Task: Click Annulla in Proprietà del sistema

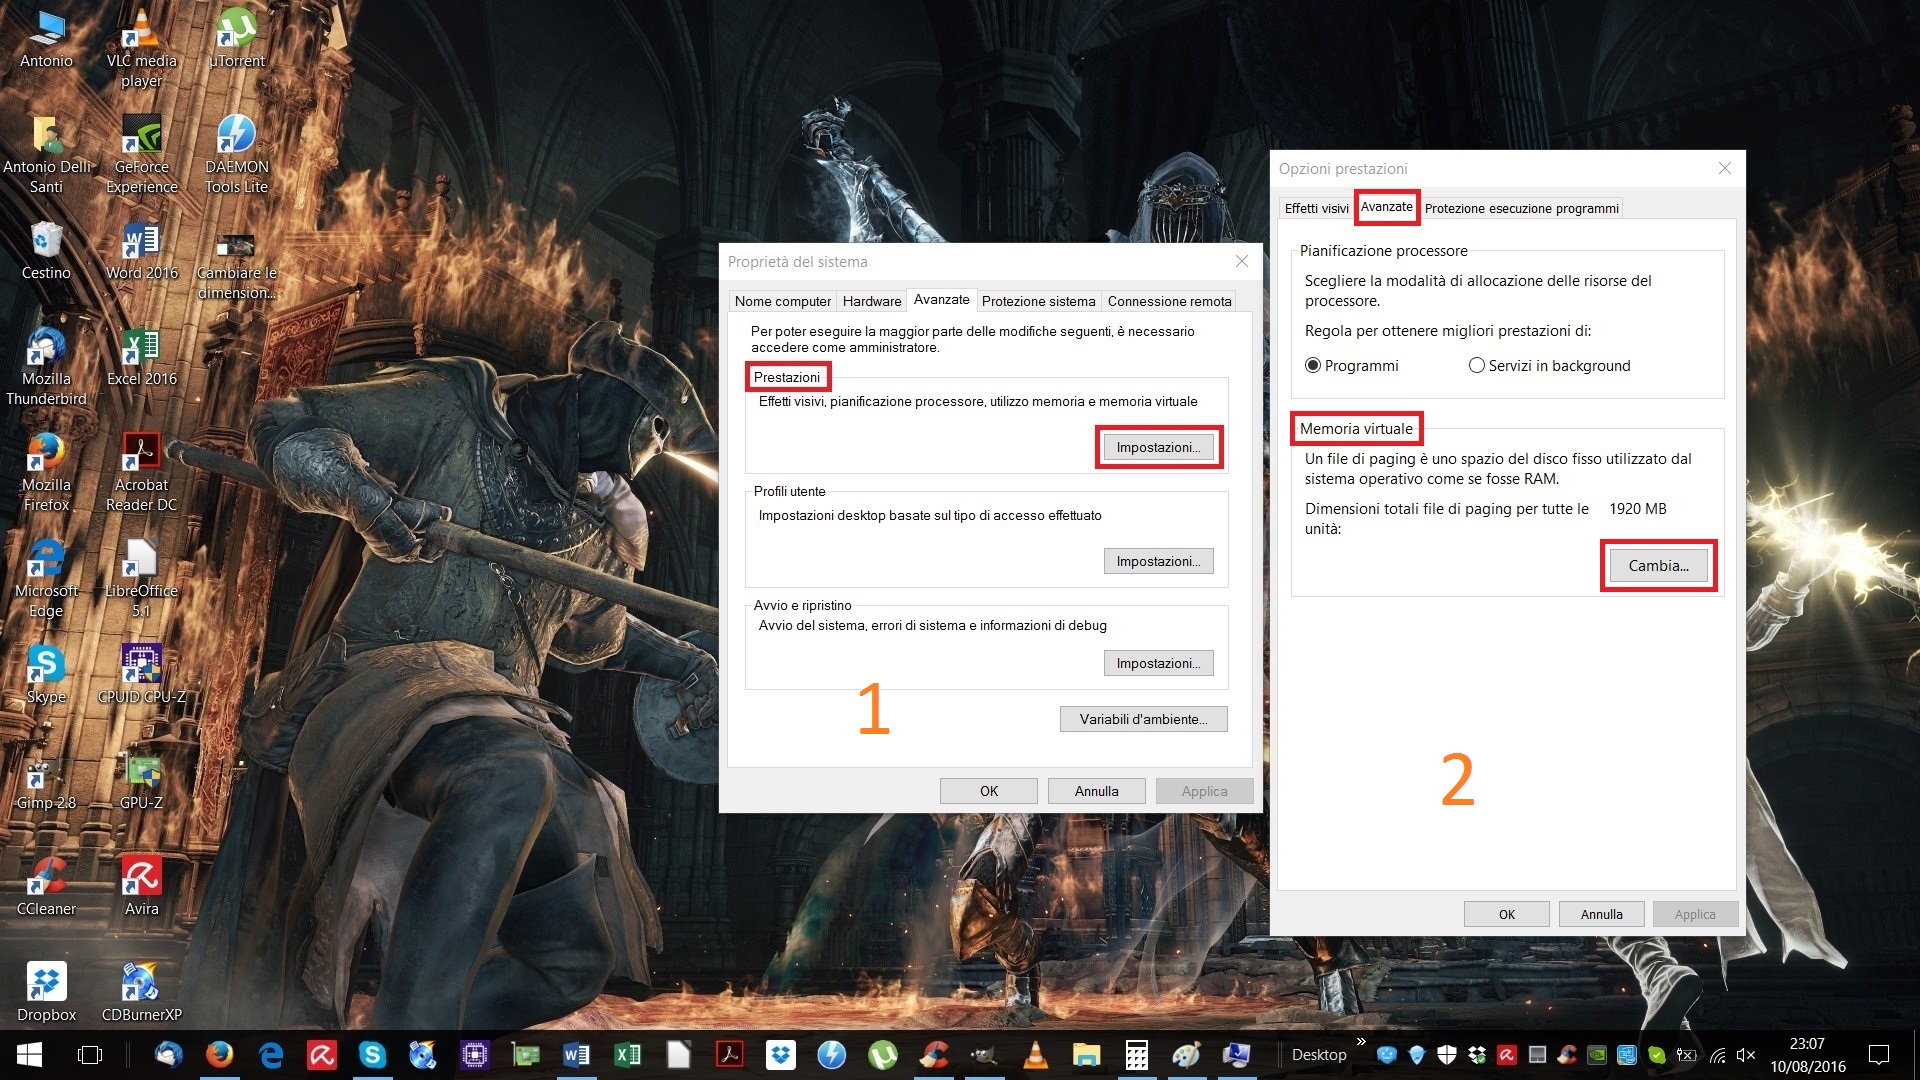Action: click(1096, 791)
